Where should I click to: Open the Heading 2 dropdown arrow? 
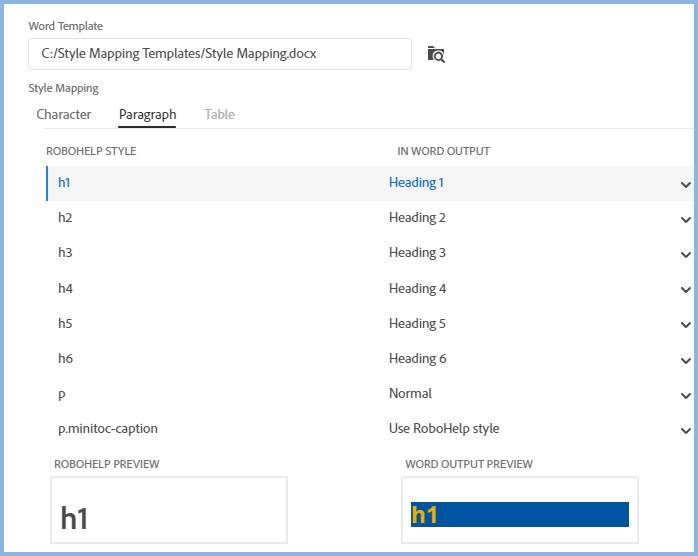(x=685, y=219)
